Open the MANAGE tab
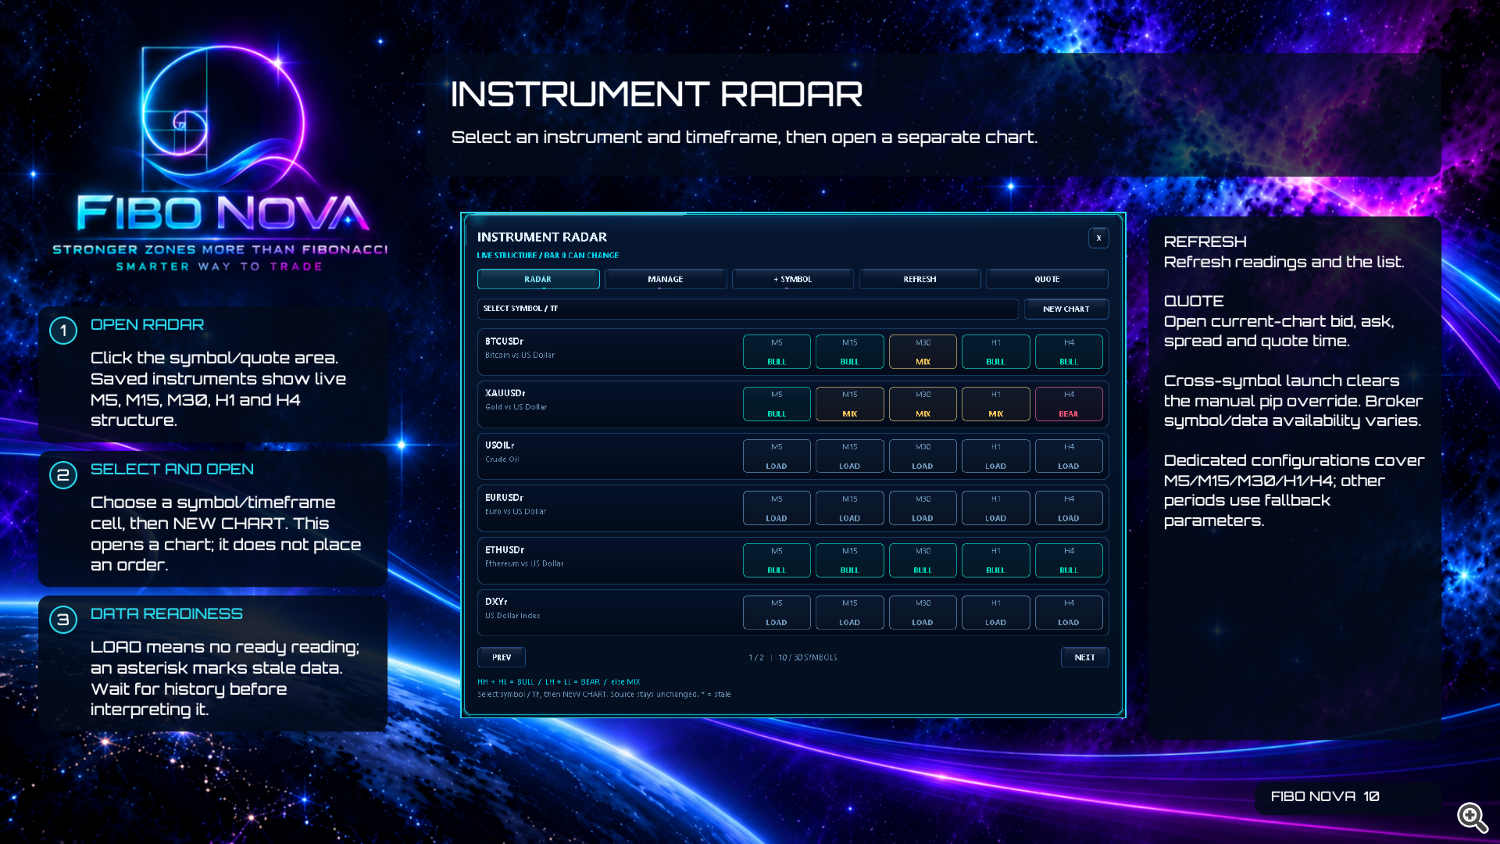The width and height of the screenshot is (1500, 844). [665, 279]
